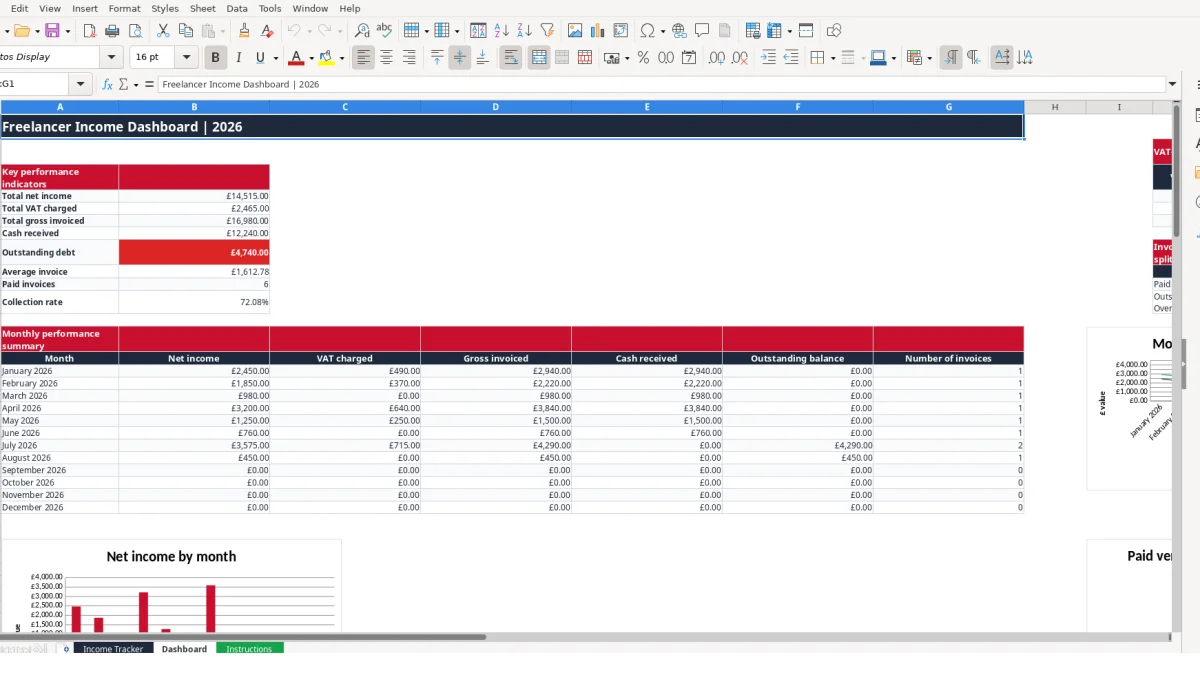Sort ascending with the A-Z icon

(x=502, y=31)
